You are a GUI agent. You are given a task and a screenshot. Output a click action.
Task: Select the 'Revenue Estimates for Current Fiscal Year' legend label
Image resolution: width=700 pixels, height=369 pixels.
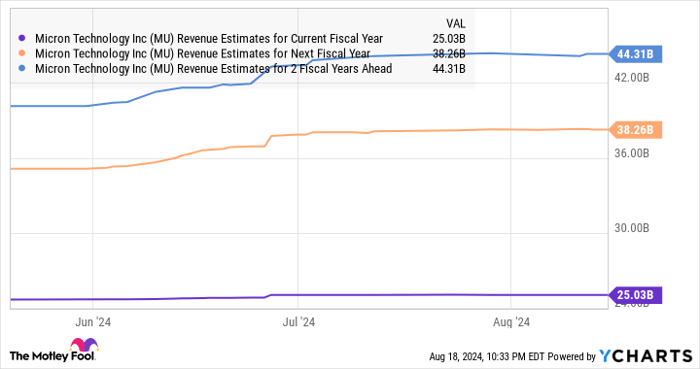coord(209,39)
